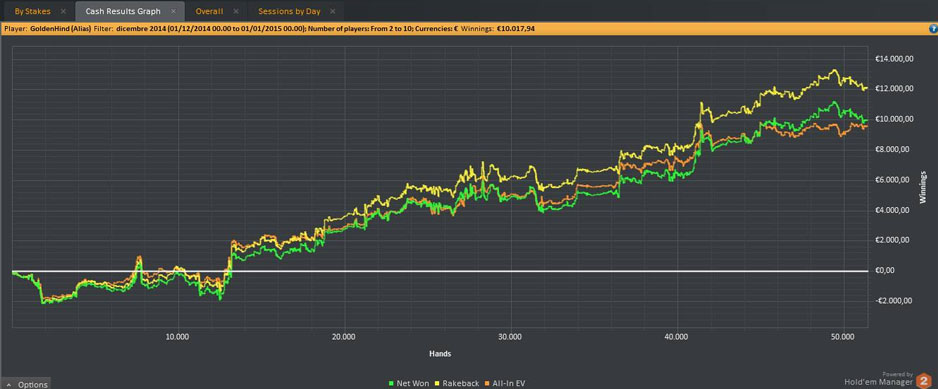Click the -€2.000,00 axis value
Screen dimensions: 938x389
point(893,300)
